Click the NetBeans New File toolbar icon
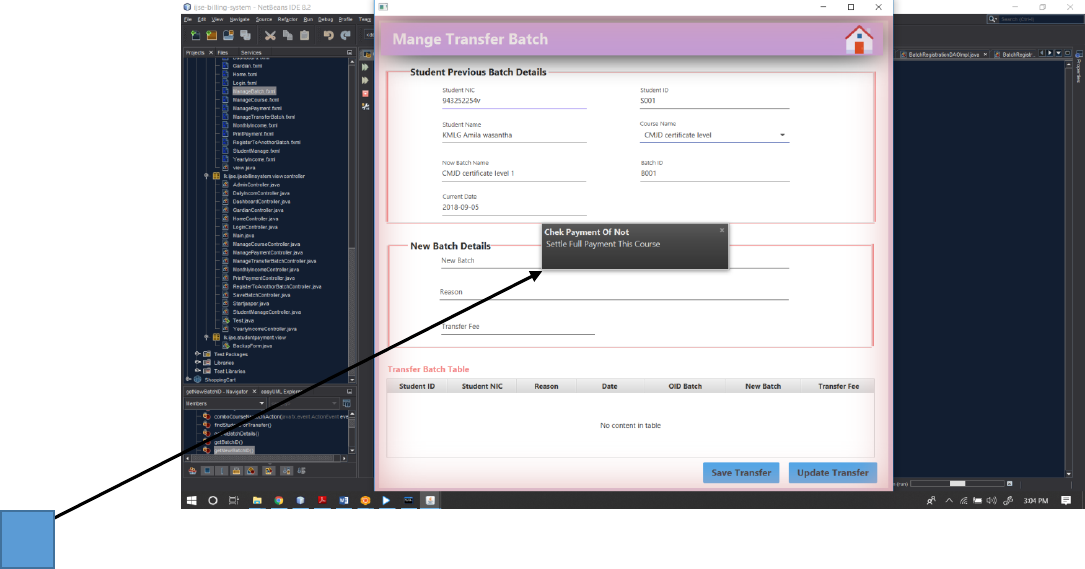This screenshot has width=1085, height=569. 195,35
